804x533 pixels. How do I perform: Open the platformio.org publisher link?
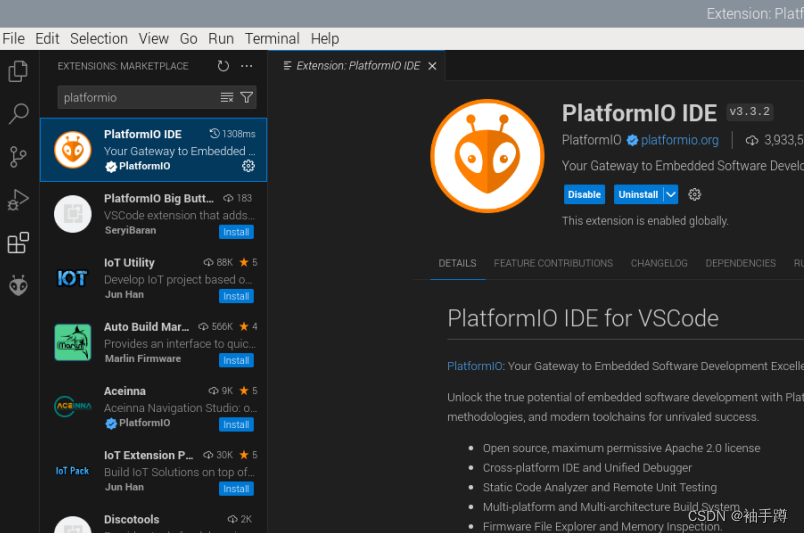click(679, 140)
